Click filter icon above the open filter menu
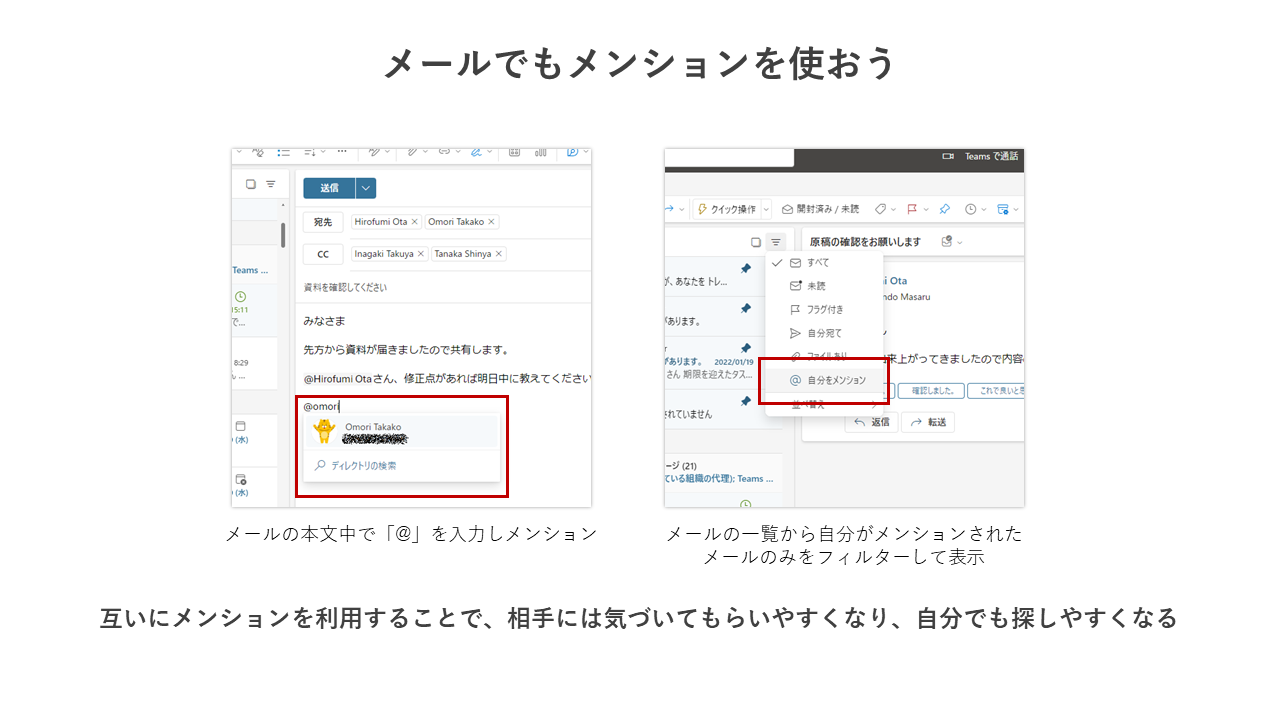The height and width of the screenshot is (720, 1280). click(776, 242)
